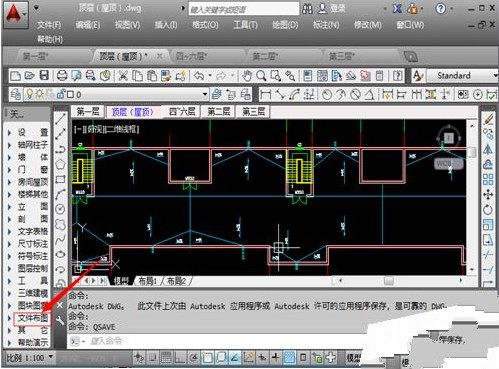Toggle lineweight display in status bar
The width and height of the screenshot is (499, 369).
[x=275, y=358]
